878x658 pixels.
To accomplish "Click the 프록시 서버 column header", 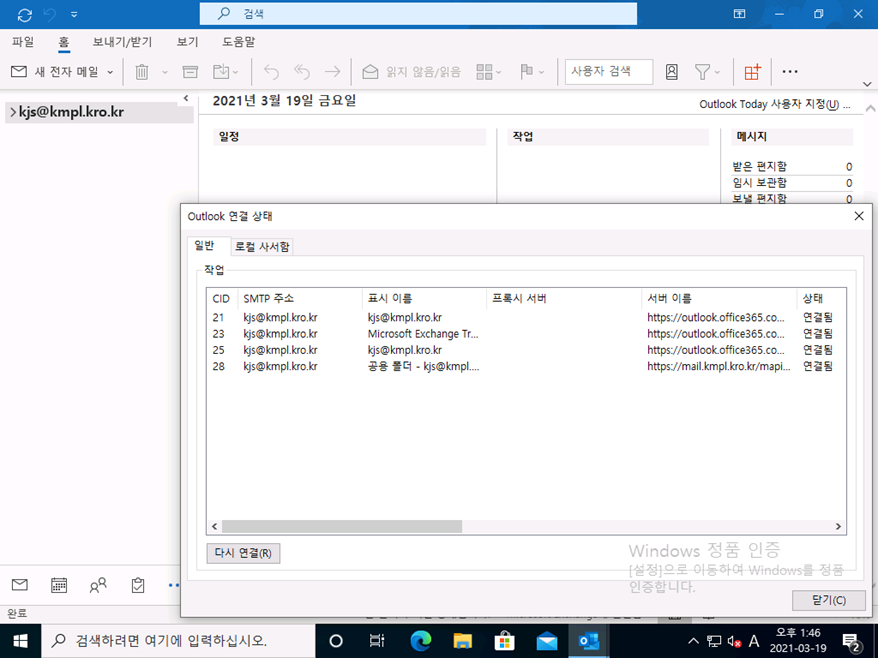I will (564, 298).
